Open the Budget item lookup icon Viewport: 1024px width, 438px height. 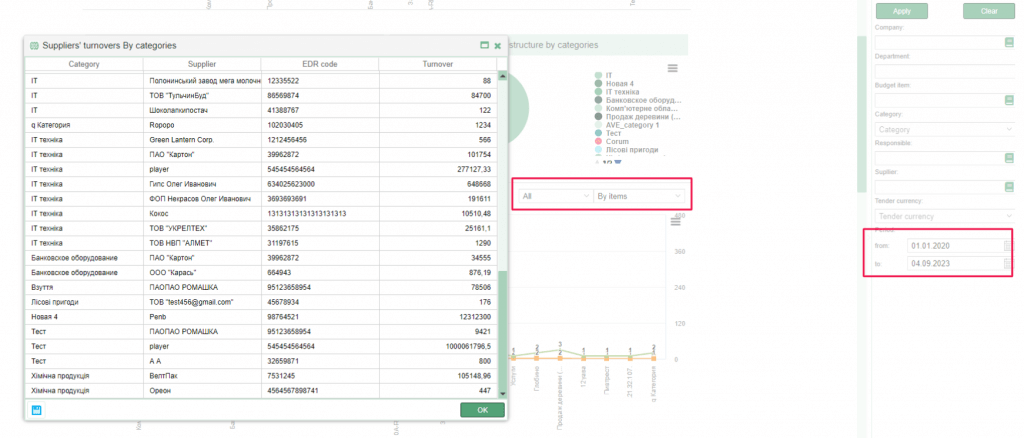[x=1009, y=100]
